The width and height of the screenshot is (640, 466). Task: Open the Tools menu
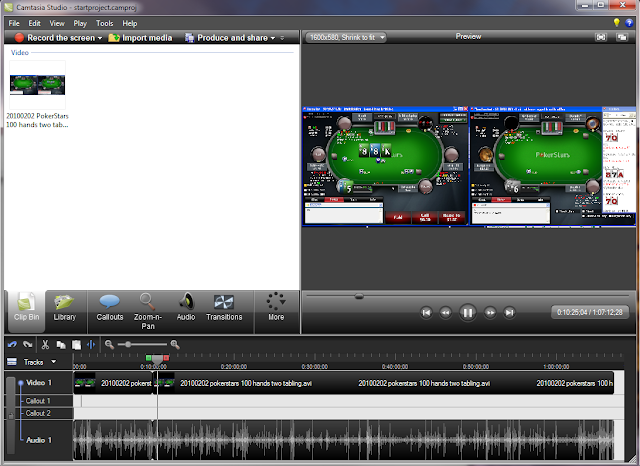tap(104, 23)
